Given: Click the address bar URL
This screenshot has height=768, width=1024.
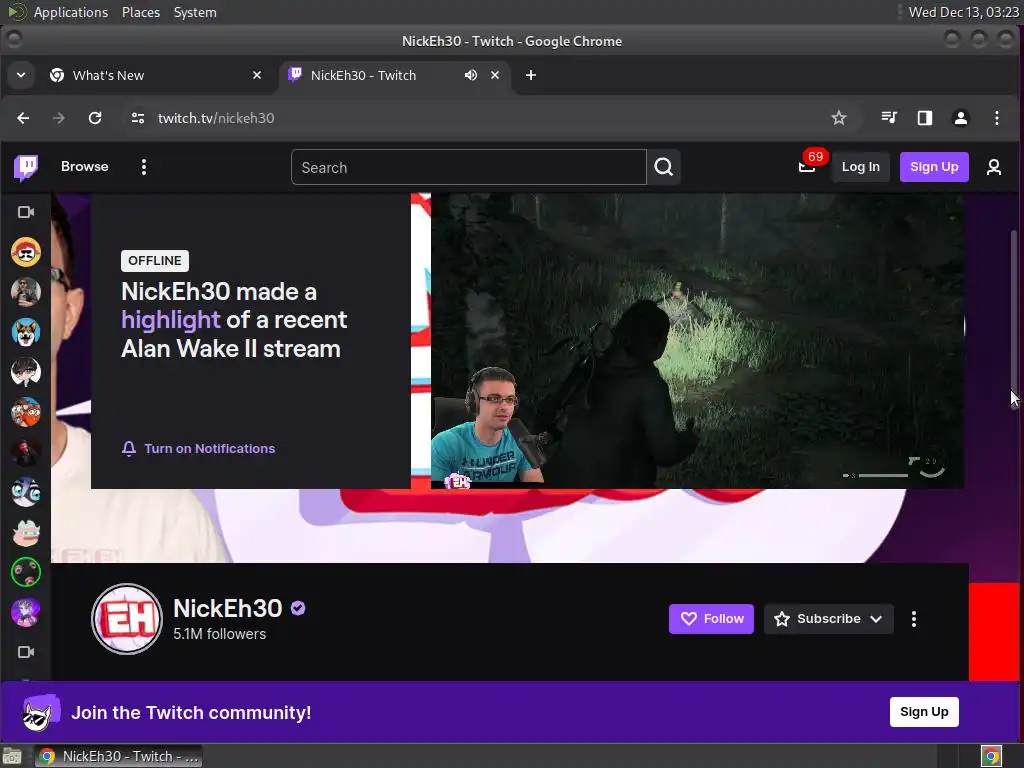Looking at the screenshot, I should (x=216, y=118).
